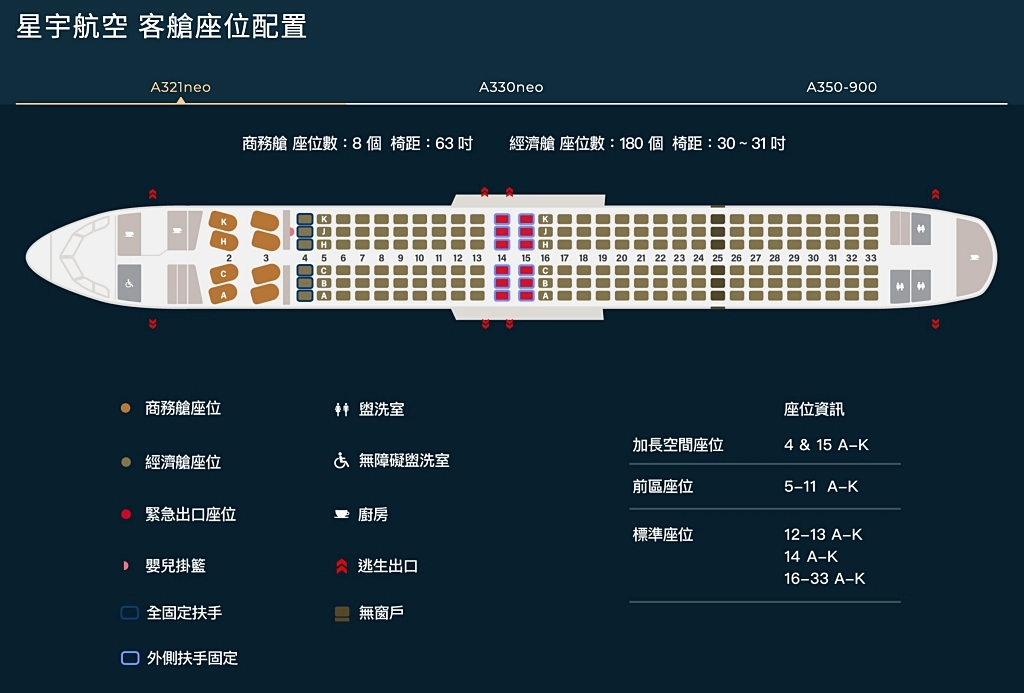Viewport: 1024px width, 693px height.
Task: Pick business class seat H in row 2
Action: (223, 241)
